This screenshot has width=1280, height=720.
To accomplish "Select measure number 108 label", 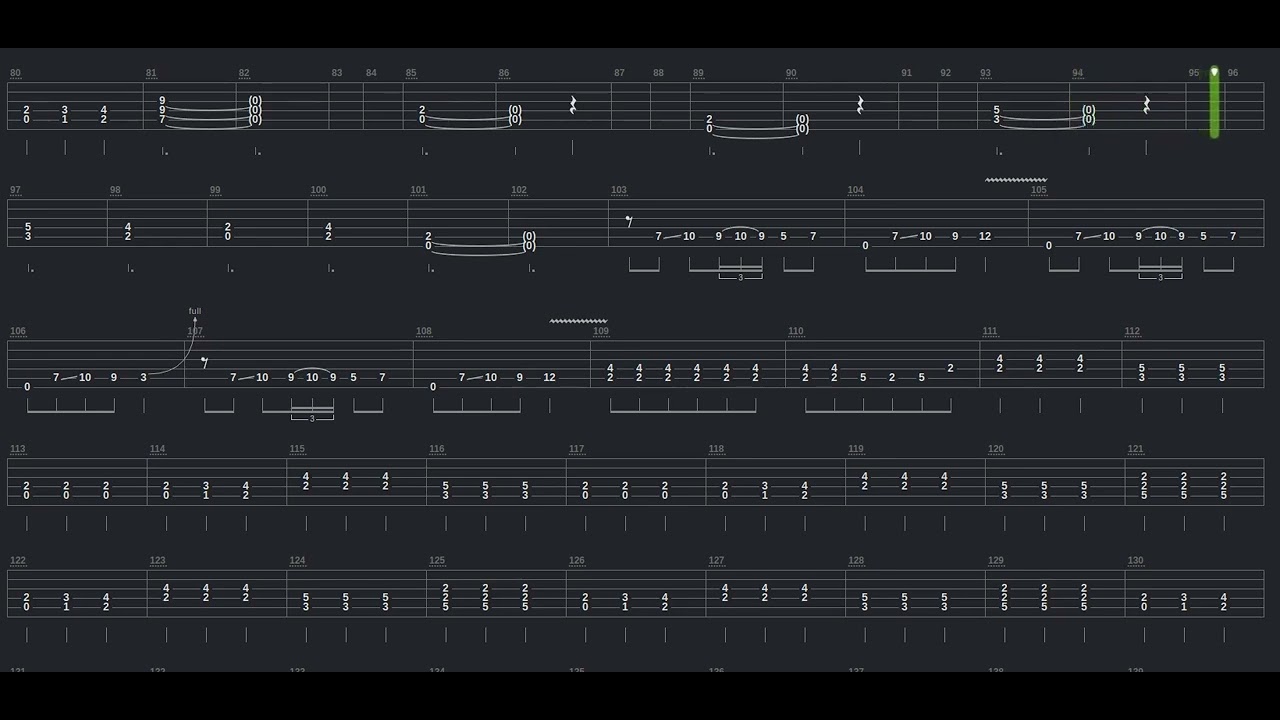I will point(424,331).
